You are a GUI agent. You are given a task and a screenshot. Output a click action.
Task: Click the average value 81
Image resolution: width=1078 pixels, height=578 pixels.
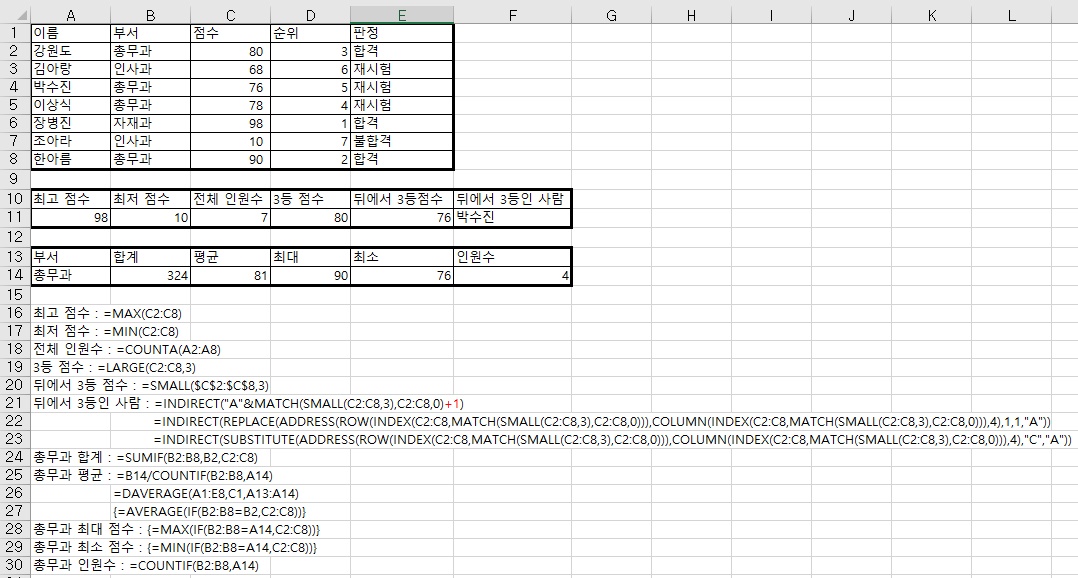(230, 275)
